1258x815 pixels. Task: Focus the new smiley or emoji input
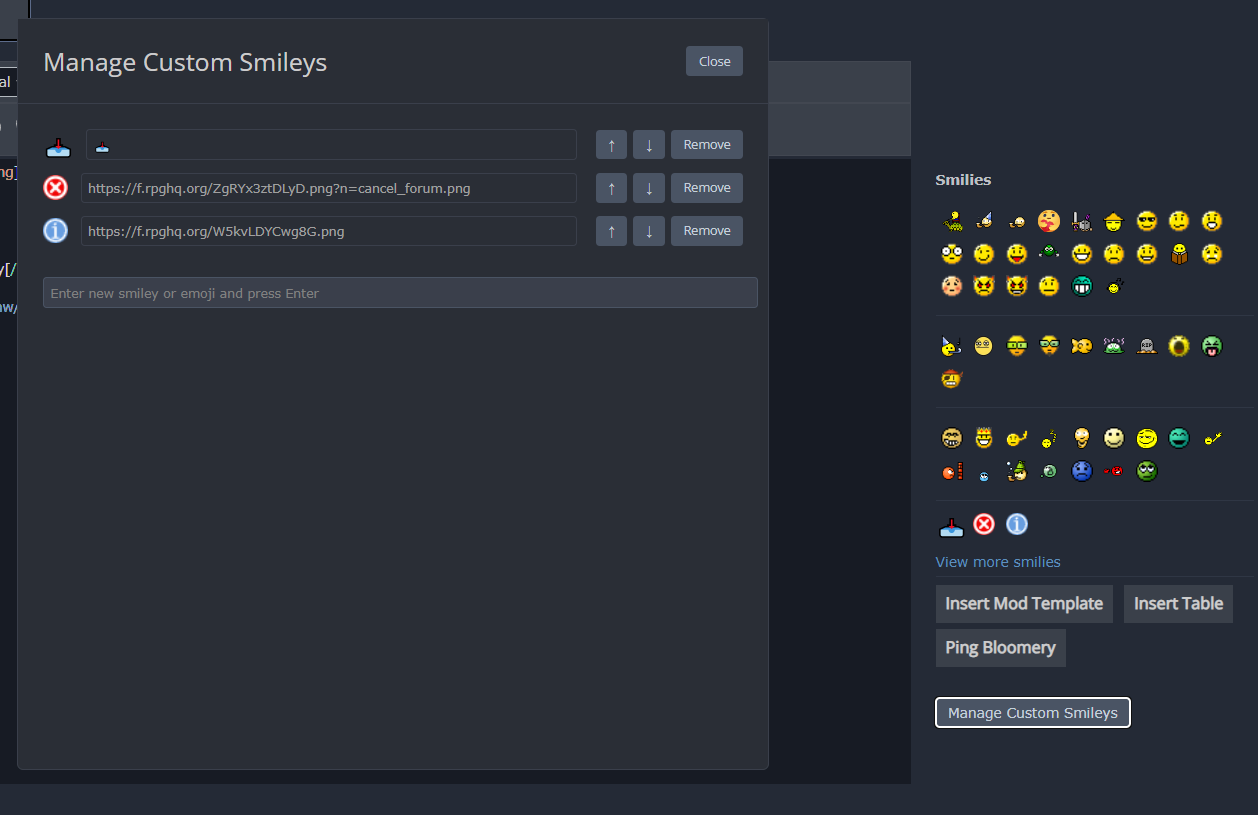[400, 293]
